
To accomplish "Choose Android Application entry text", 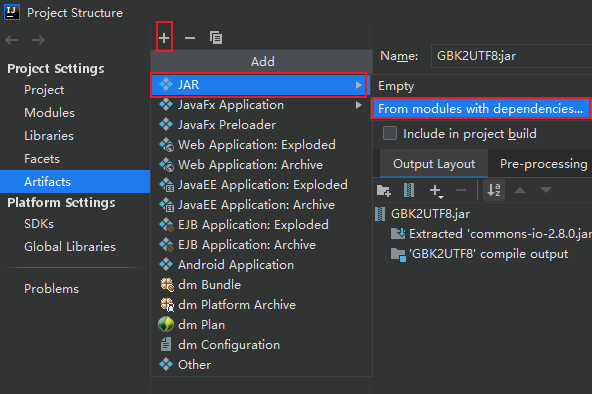I will tap(236, 265).
